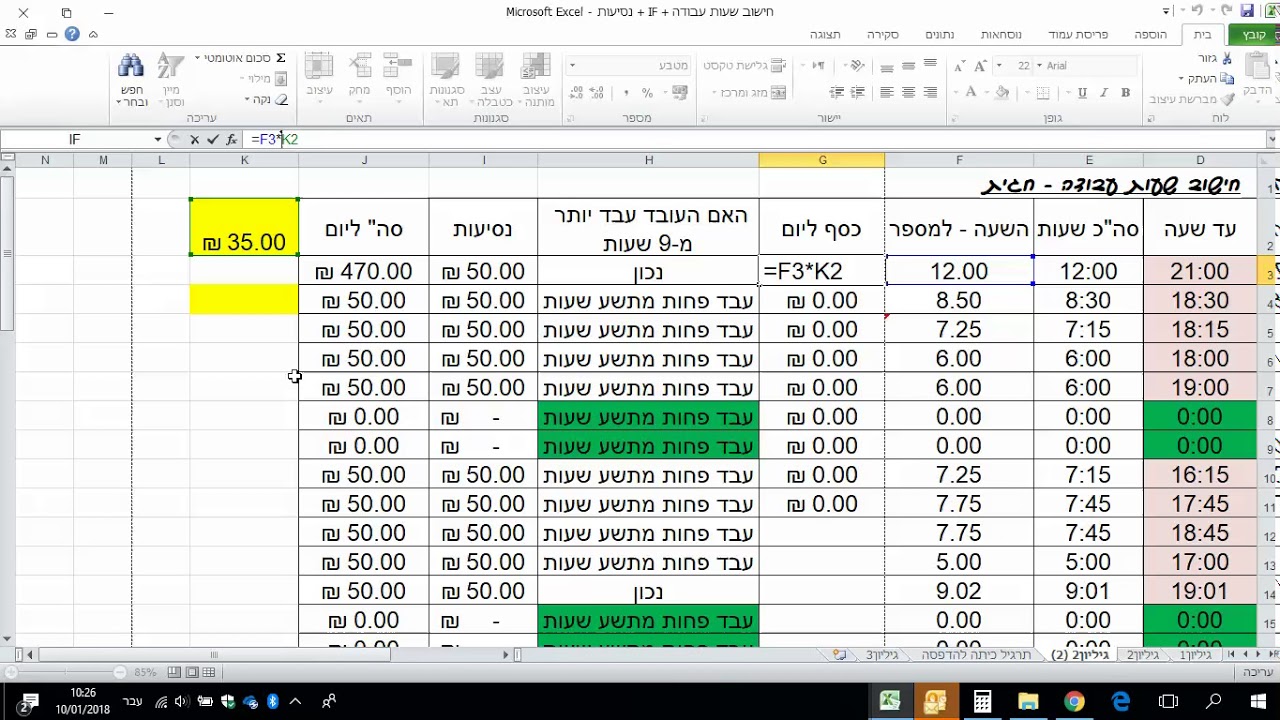Click the Format as Table icon
Screen dimensions: 1280x720
[490, 66]
